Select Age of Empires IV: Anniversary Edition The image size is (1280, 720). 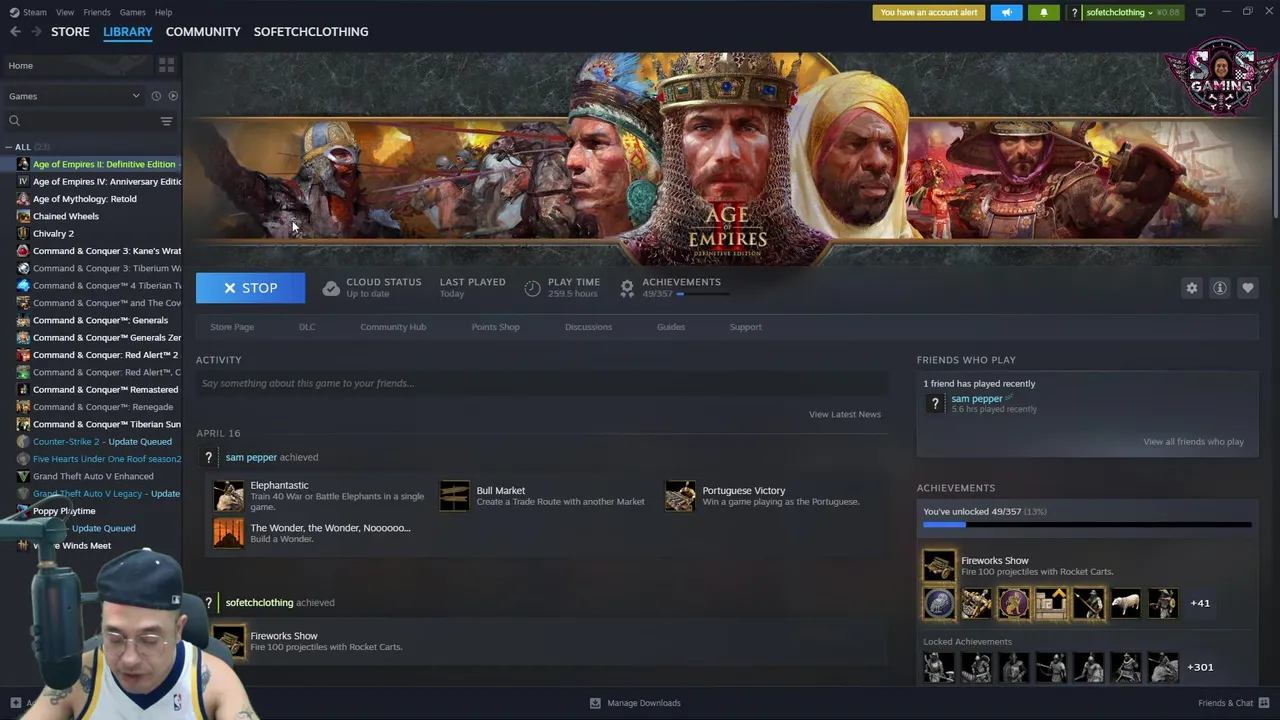[107, 182]
